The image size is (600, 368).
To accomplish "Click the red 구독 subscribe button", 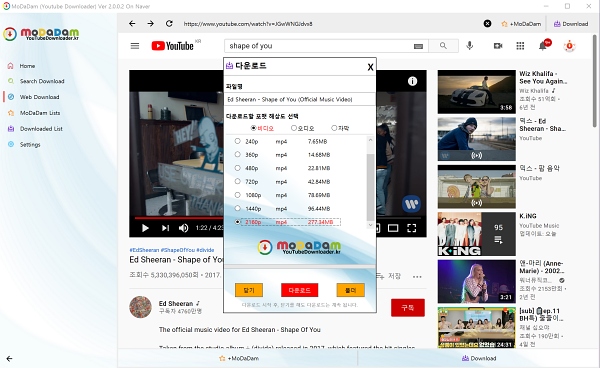I will pyautogui.click(x=408, y=308).
